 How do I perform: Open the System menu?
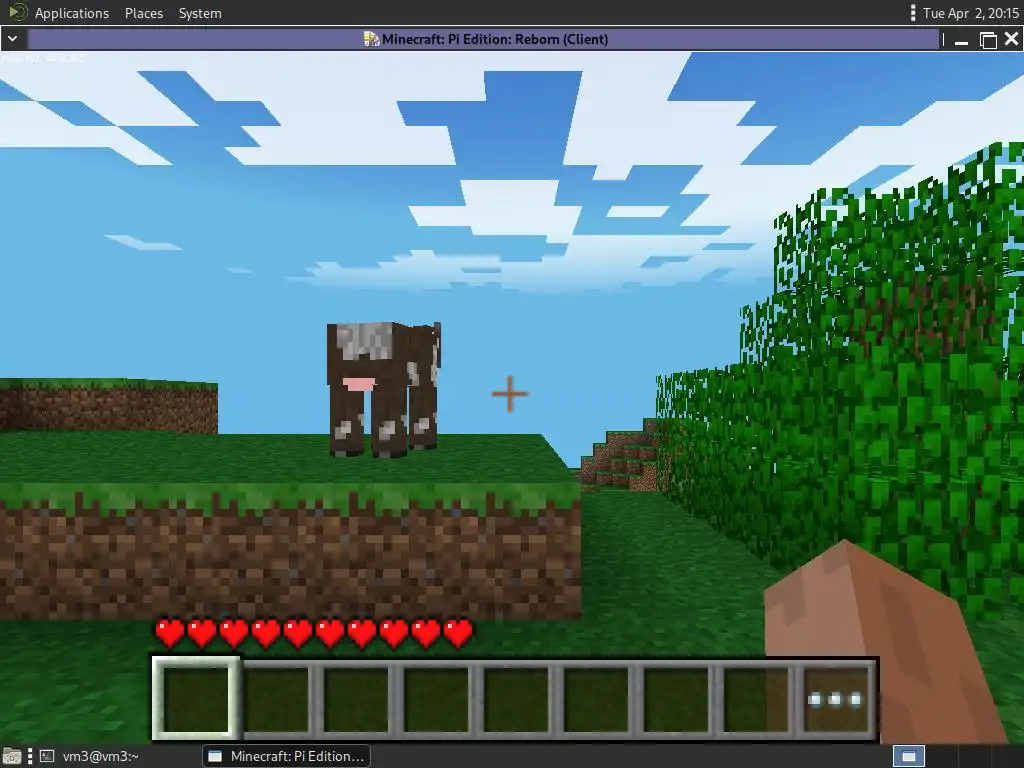click(x=200, y=13)
